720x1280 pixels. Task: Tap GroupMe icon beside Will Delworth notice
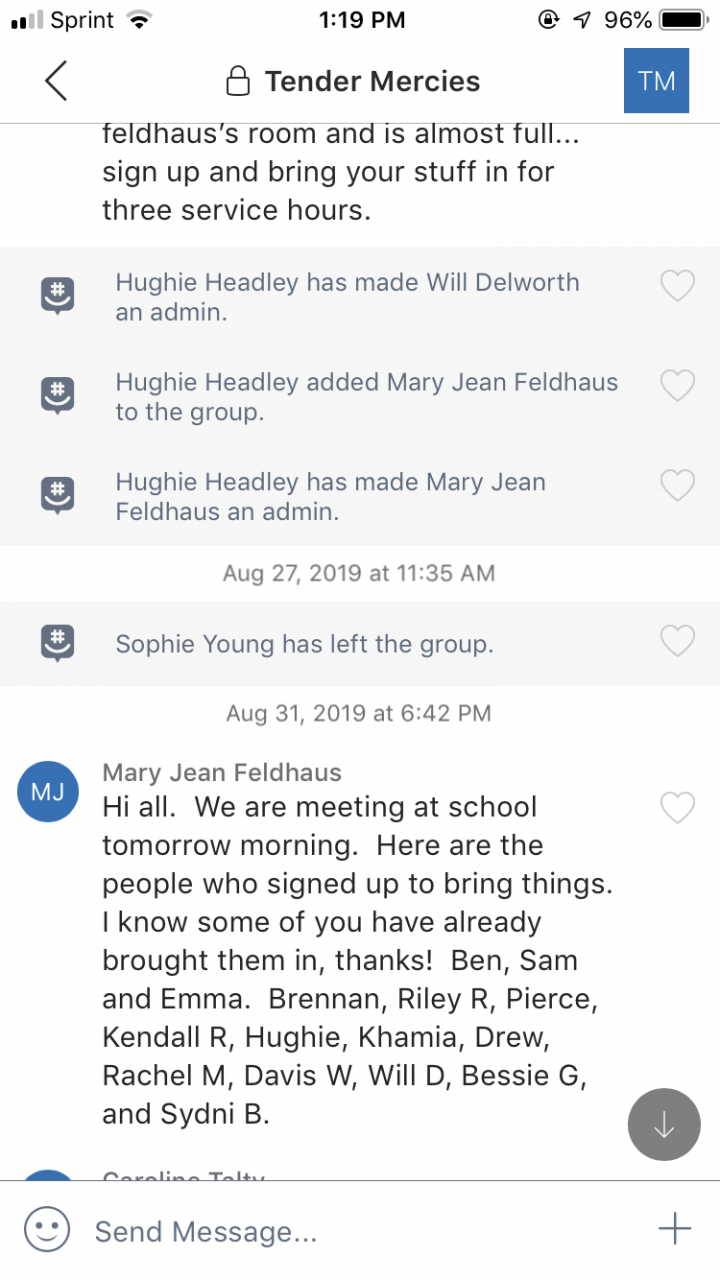(57, 296)
